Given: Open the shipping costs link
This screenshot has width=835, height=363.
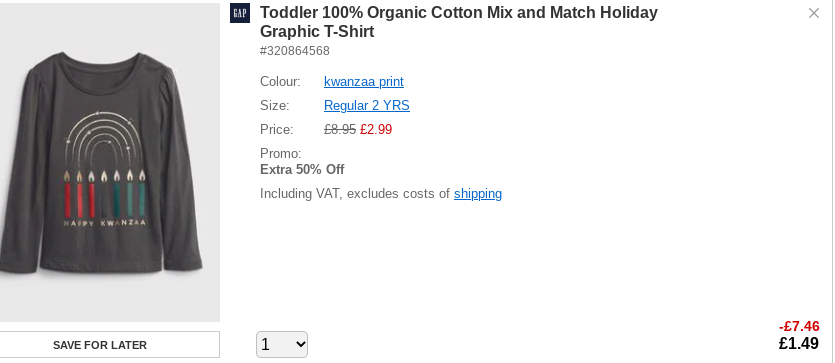Looking at the screenshot, I should [478, 193].
